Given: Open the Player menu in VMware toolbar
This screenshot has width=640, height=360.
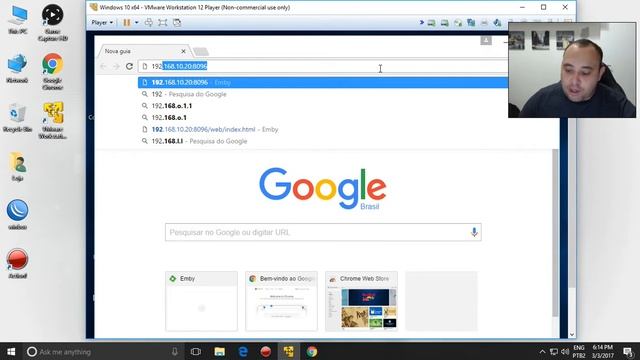Looking at the screenshot, I should tap(102, 22).
